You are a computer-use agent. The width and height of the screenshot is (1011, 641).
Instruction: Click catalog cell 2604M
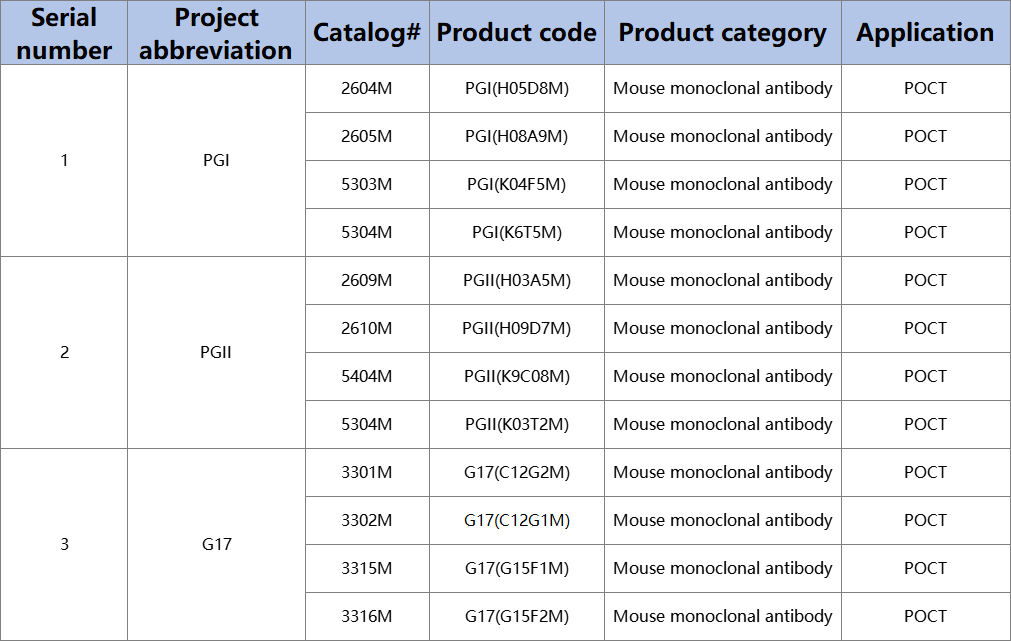(x=367, y=88)
